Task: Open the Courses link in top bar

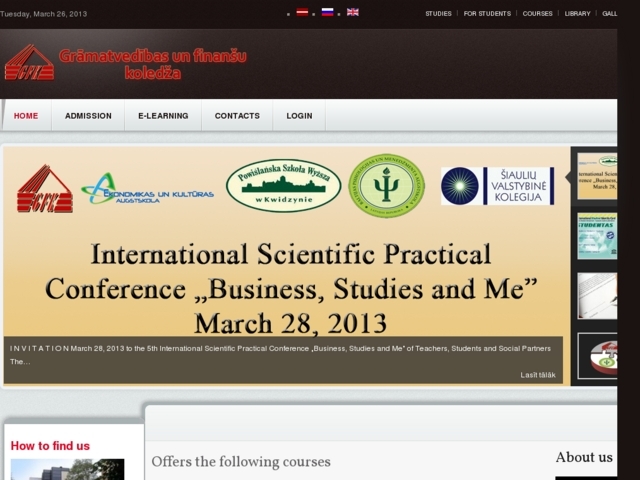Action: [537, 14]
